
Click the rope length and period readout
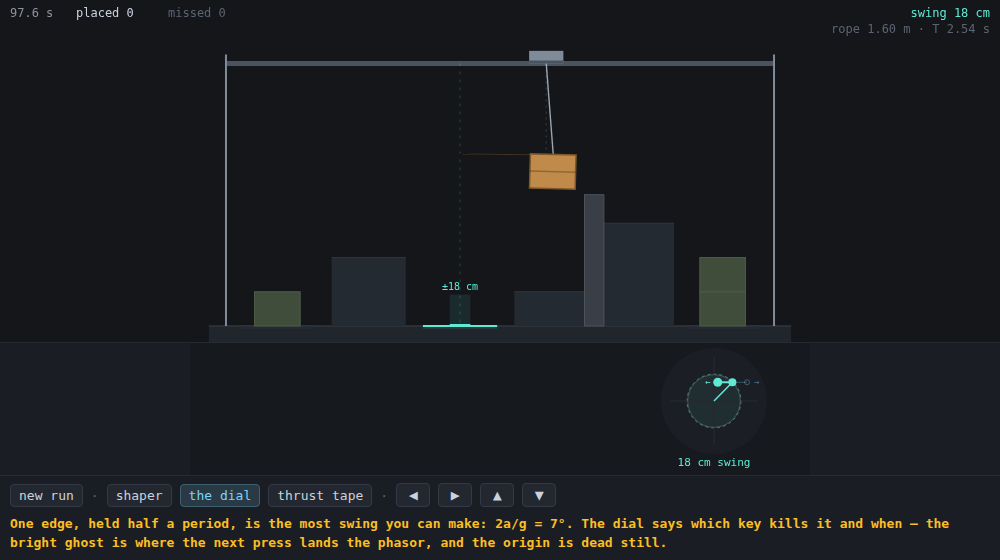coord(911,29)
